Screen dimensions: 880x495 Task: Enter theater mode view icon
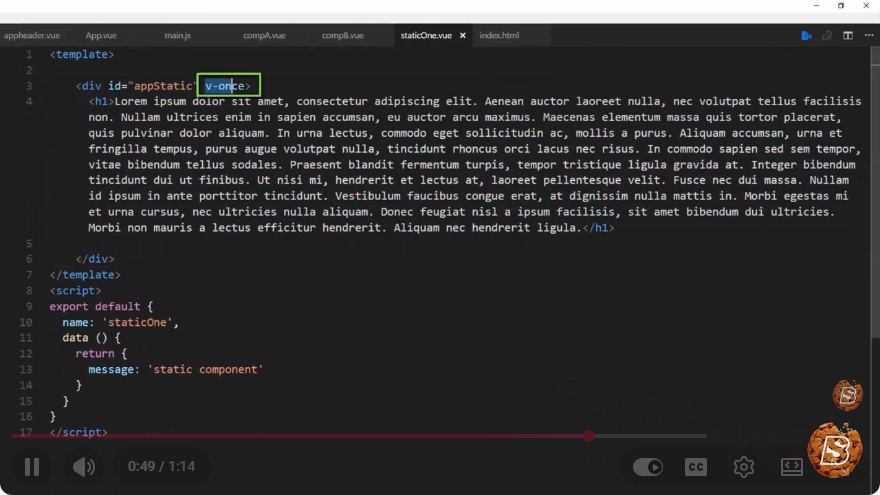[791, 467]
